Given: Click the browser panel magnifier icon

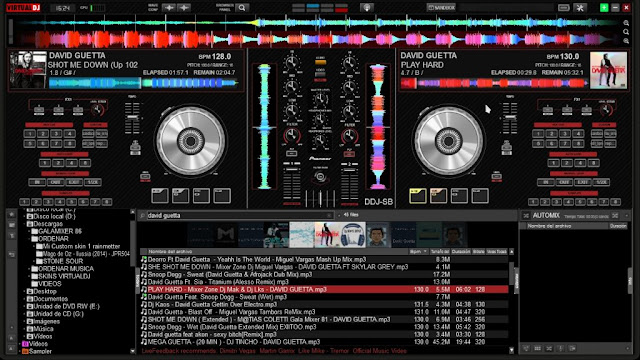Looking at the screenshot, I should tap(242, 8).
